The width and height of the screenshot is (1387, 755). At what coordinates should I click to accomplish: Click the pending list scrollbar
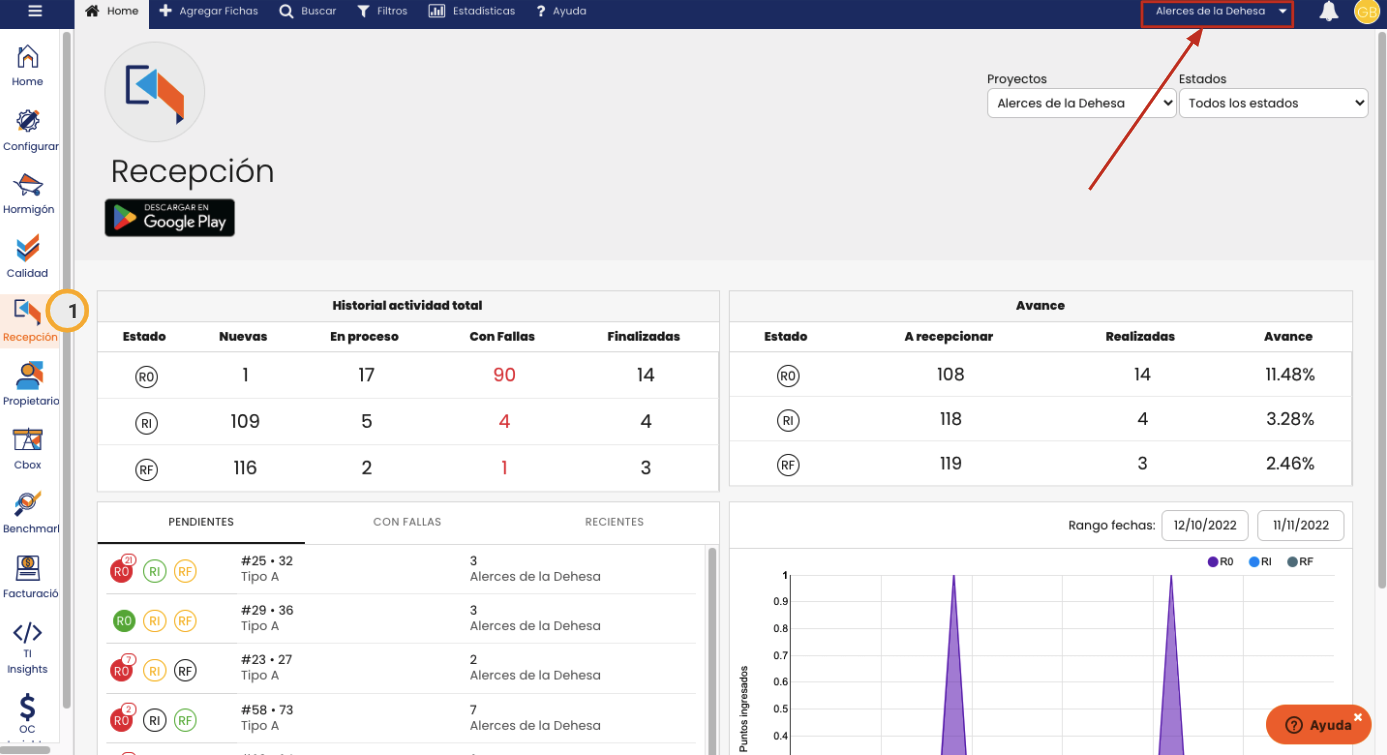[712, 650]
